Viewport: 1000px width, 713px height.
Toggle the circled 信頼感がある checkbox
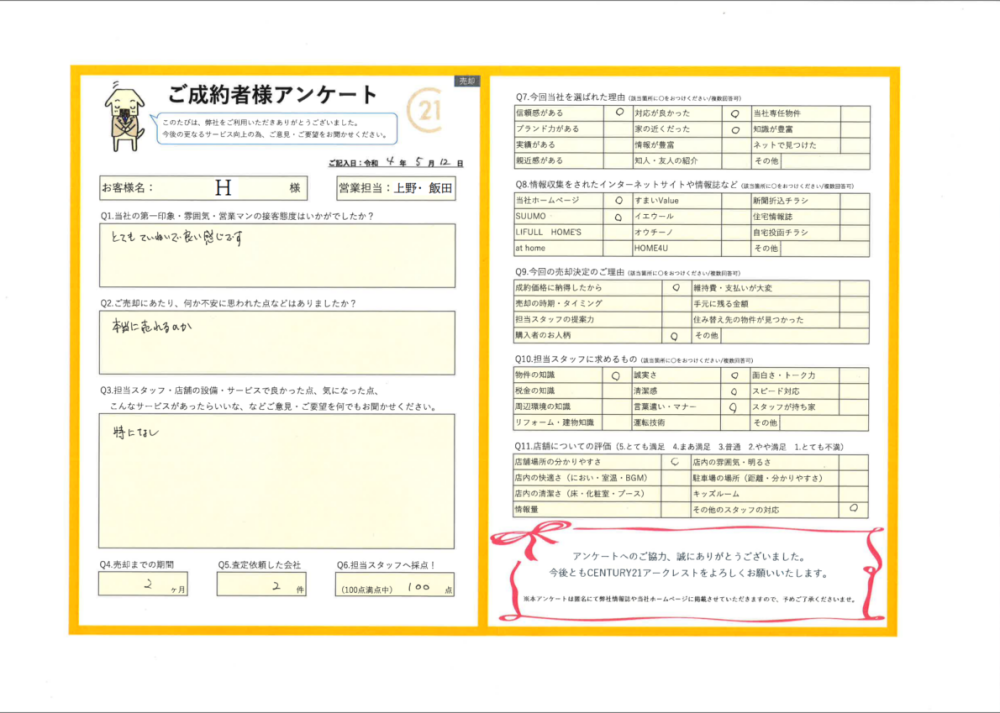(619, 113)
